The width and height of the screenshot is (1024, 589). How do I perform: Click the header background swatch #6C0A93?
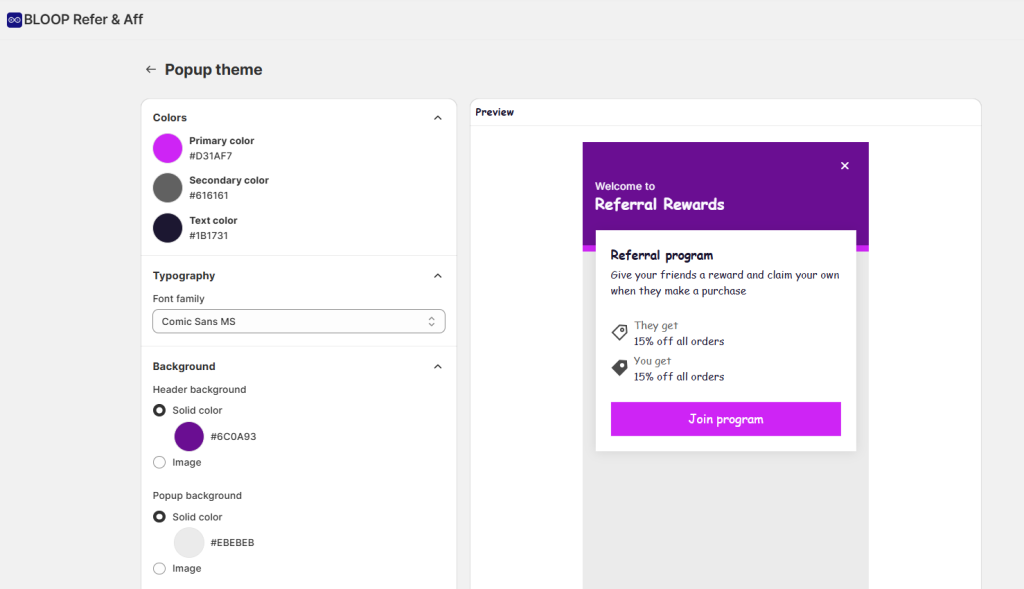[189, 436]
